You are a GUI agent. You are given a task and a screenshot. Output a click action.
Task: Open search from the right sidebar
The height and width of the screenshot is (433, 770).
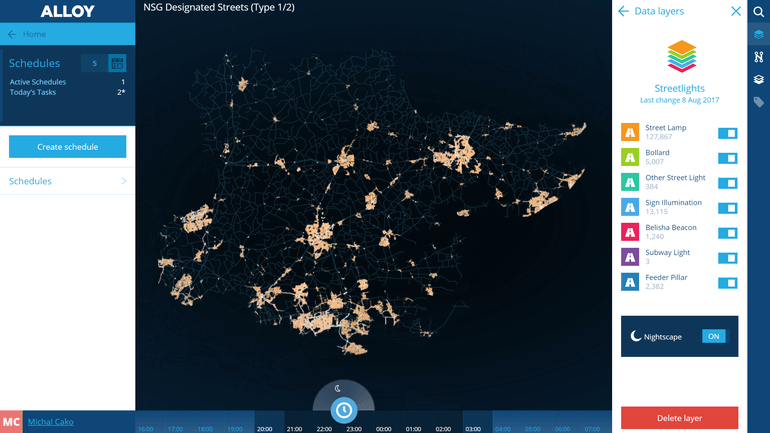pyautogui.click(x=759, y=12)
